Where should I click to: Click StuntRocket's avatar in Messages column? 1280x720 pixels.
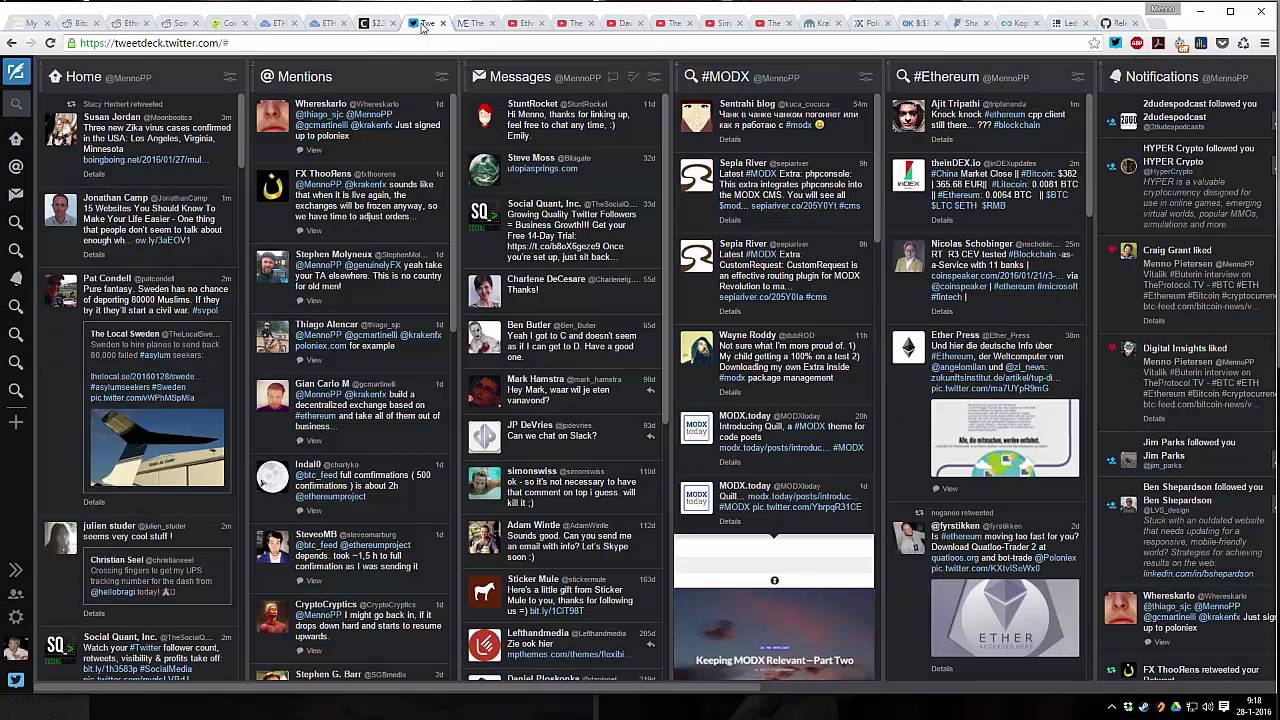pyautogui.click(x=484, y=116)
